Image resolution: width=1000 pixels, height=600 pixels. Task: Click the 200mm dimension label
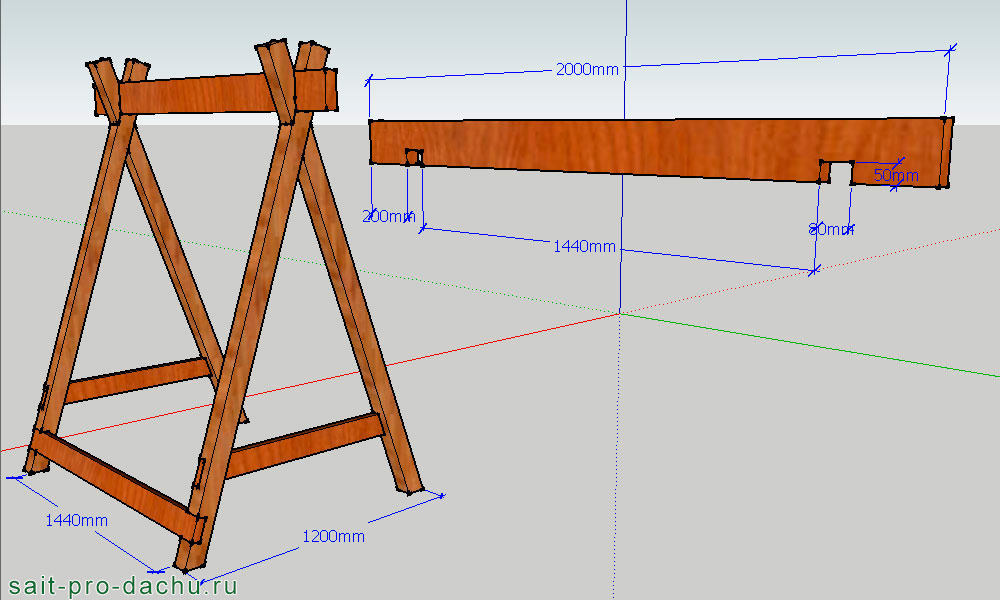[x=389, y=216]
